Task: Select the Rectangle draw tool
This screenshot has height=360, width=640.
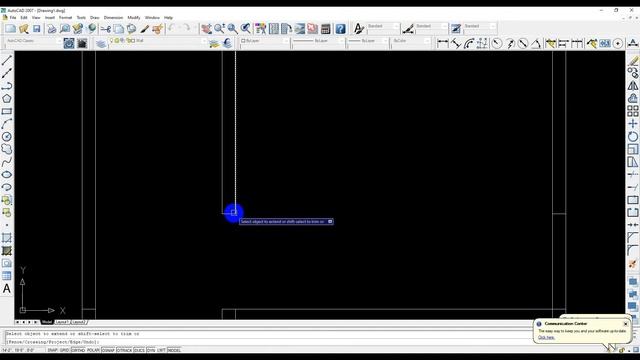Action: 7,111
